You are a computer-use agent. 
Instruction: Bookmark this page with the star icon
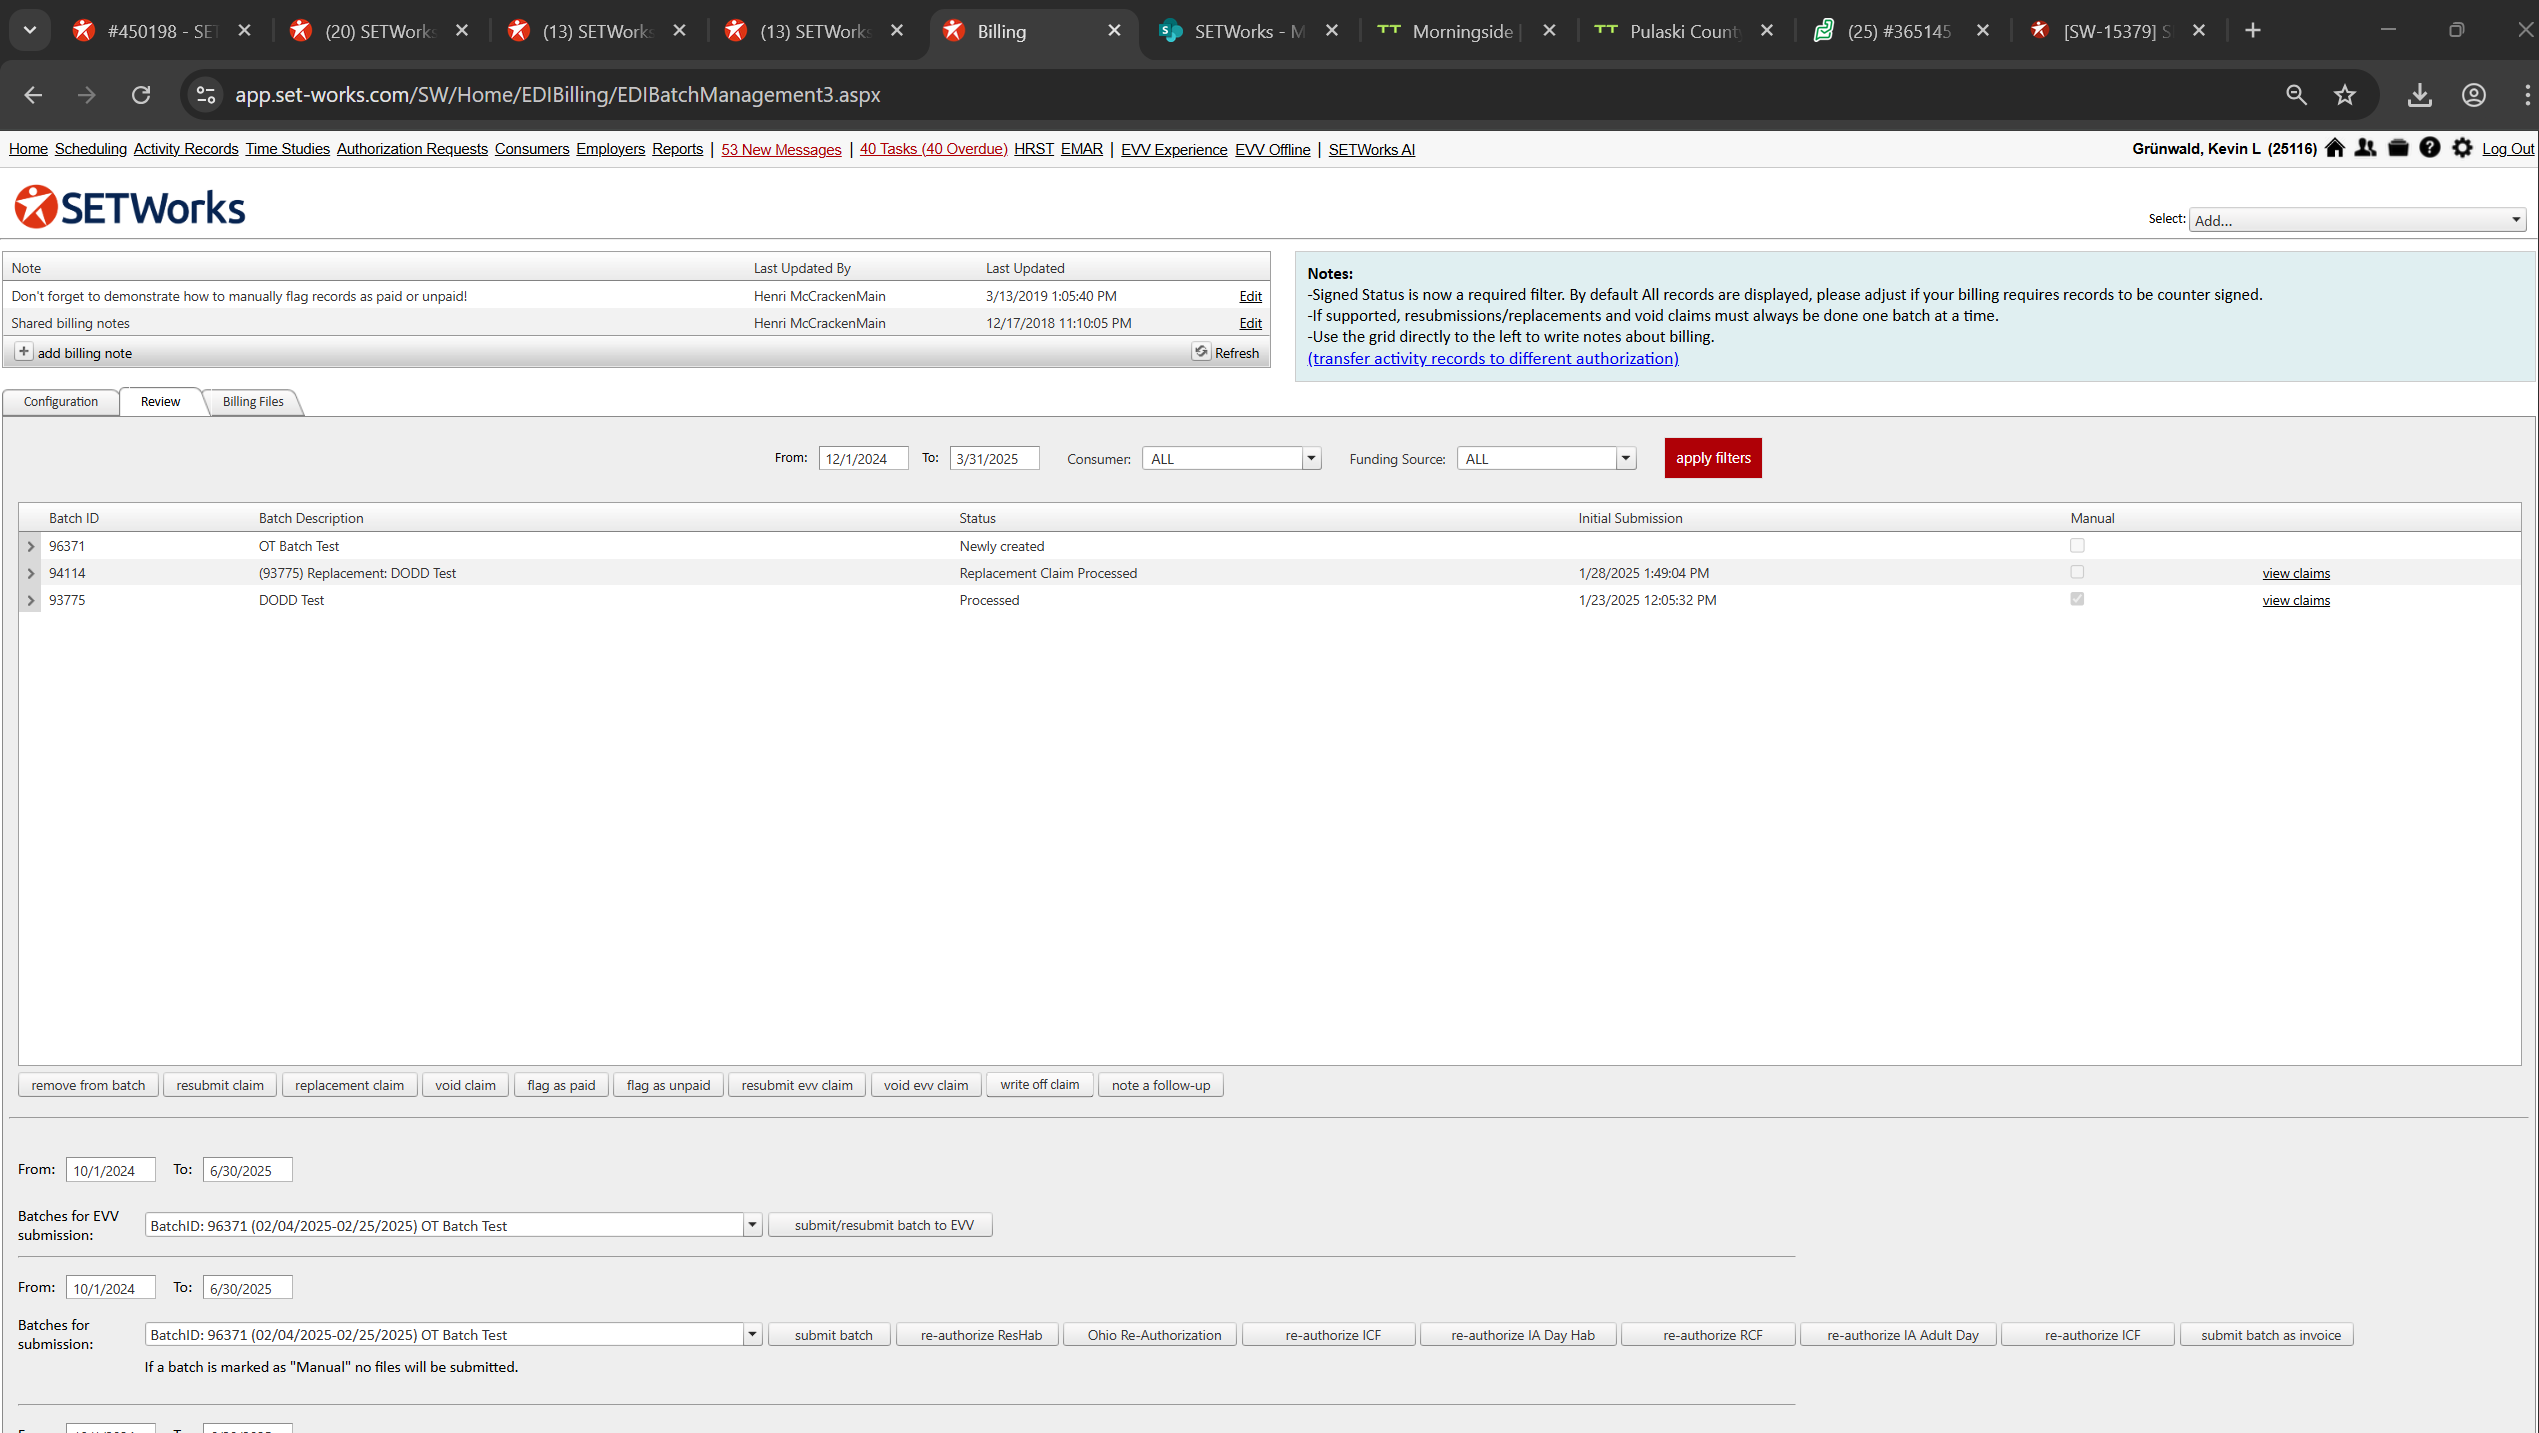tap(2345, 95)
